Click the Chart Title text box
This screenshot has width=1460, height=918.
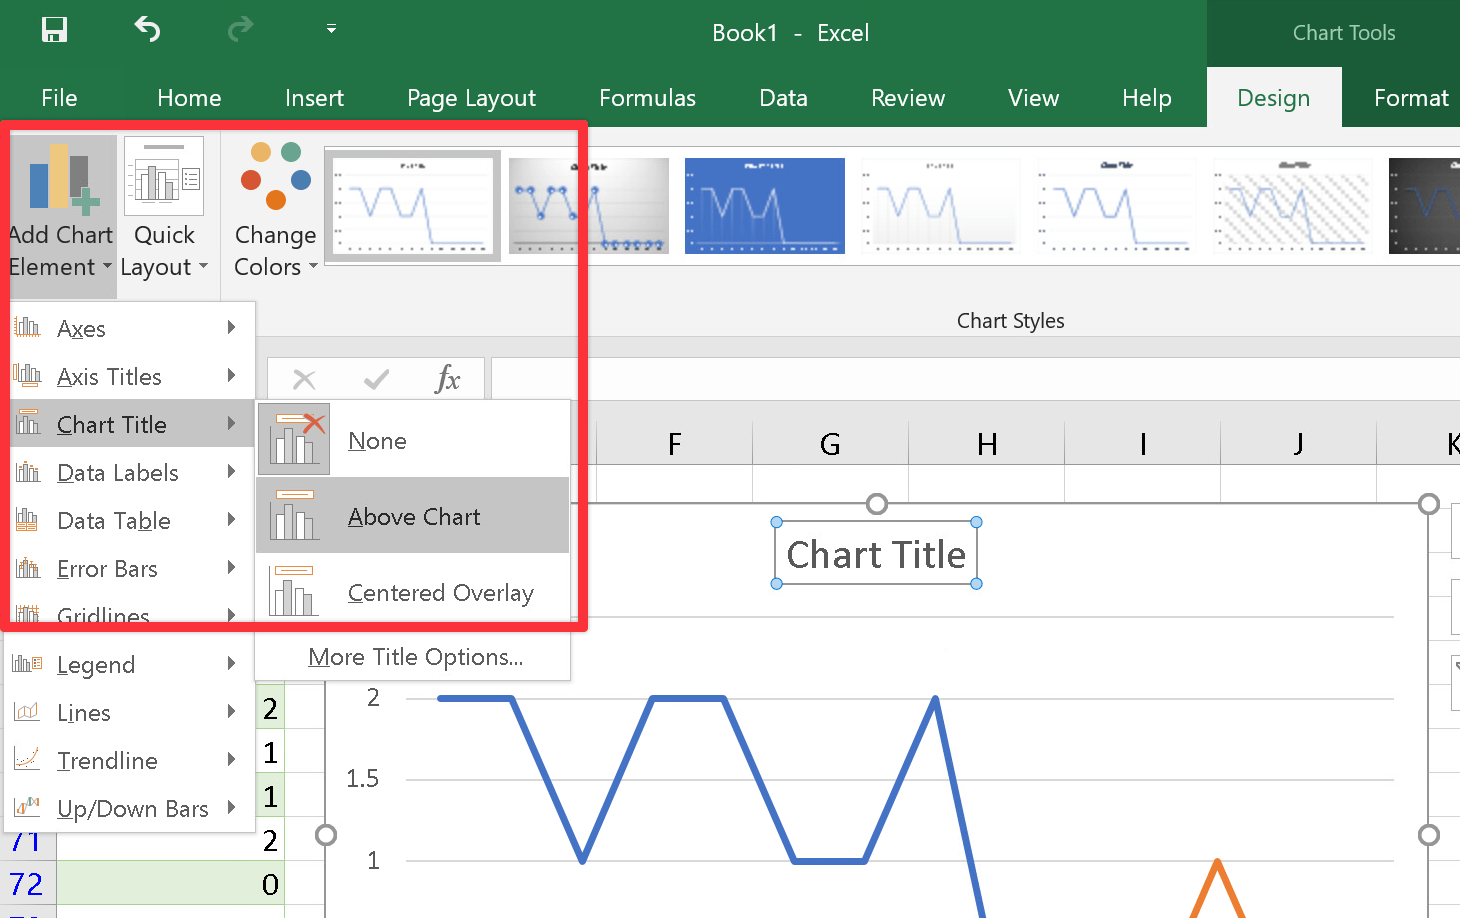point(876,554)
